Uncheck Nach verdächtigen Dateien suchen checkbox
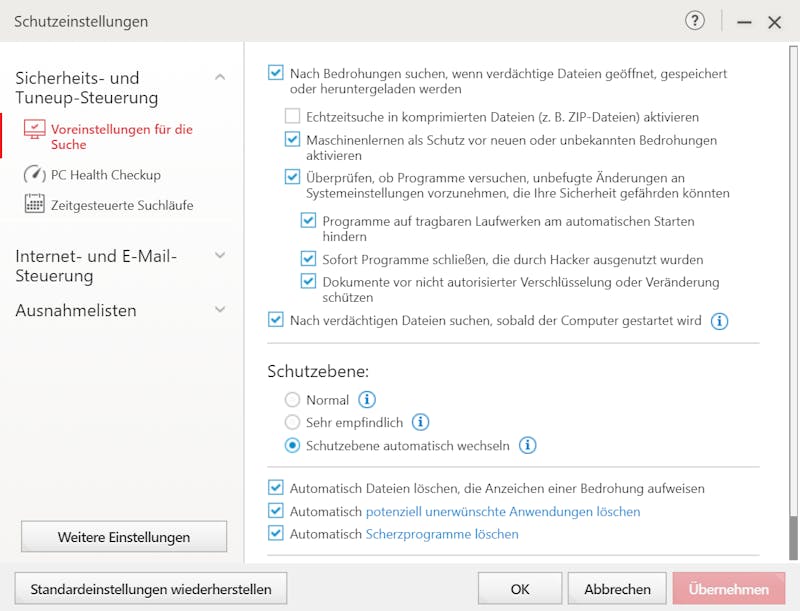Screen dimensions: 800x611 pyautogui.click(x=276, y=320)
